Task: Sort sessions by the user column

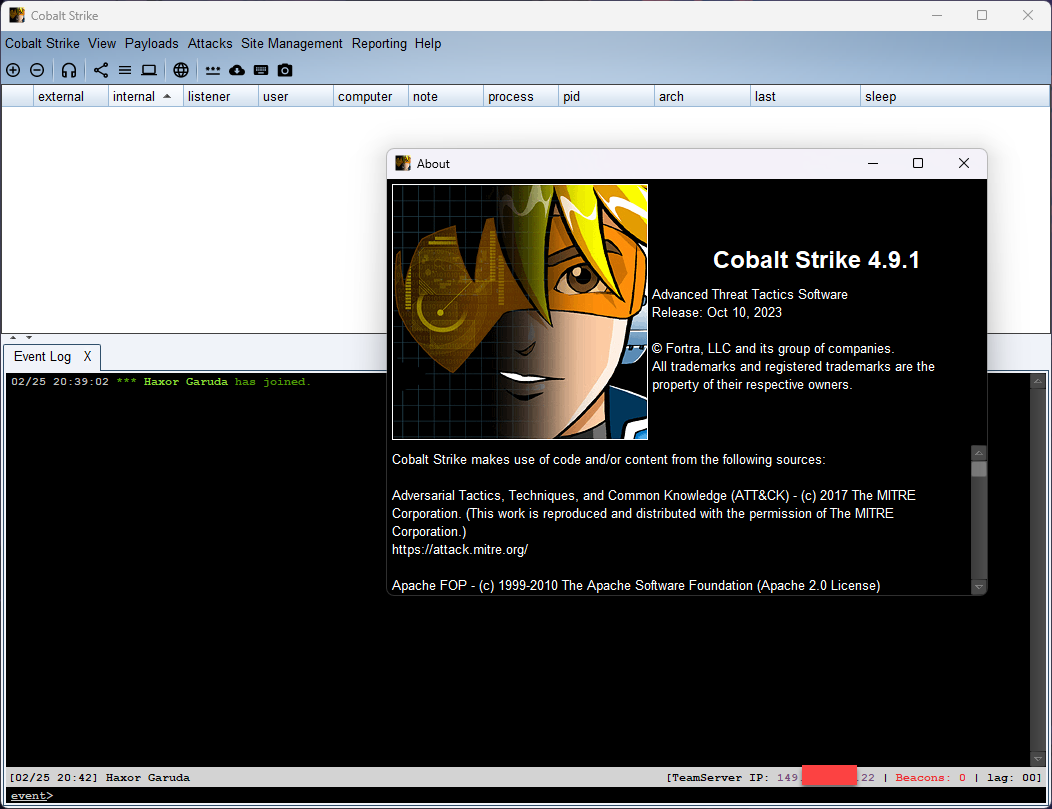Action: coord(296,97)
